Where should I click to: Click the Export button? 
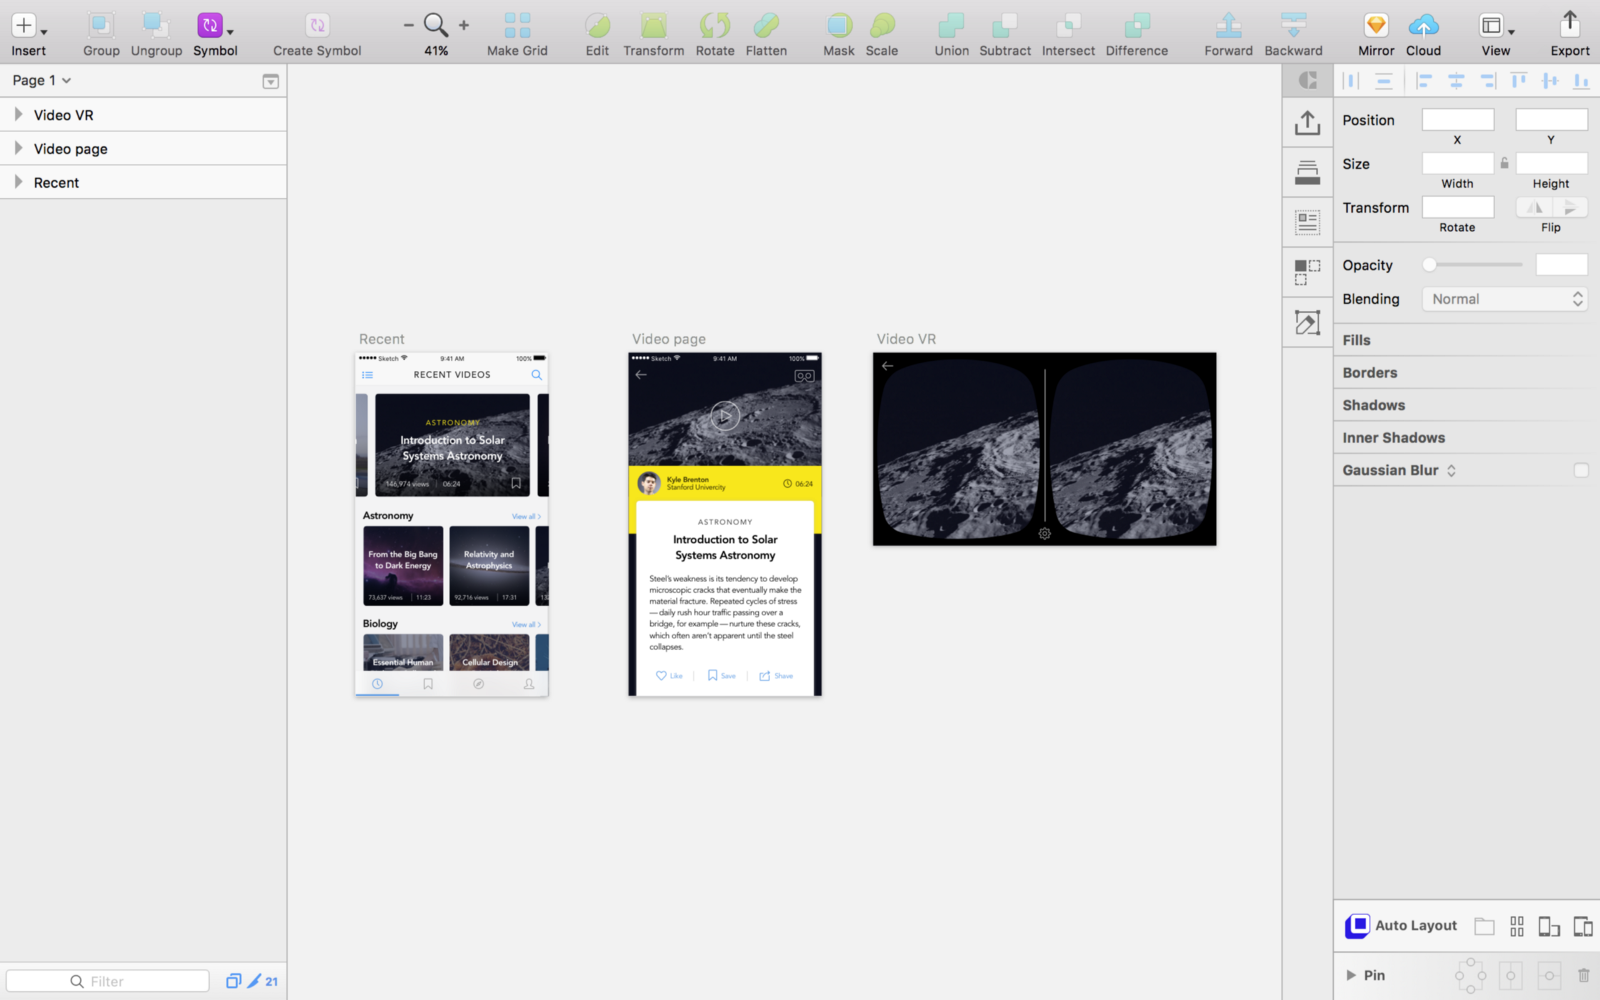1569,25
